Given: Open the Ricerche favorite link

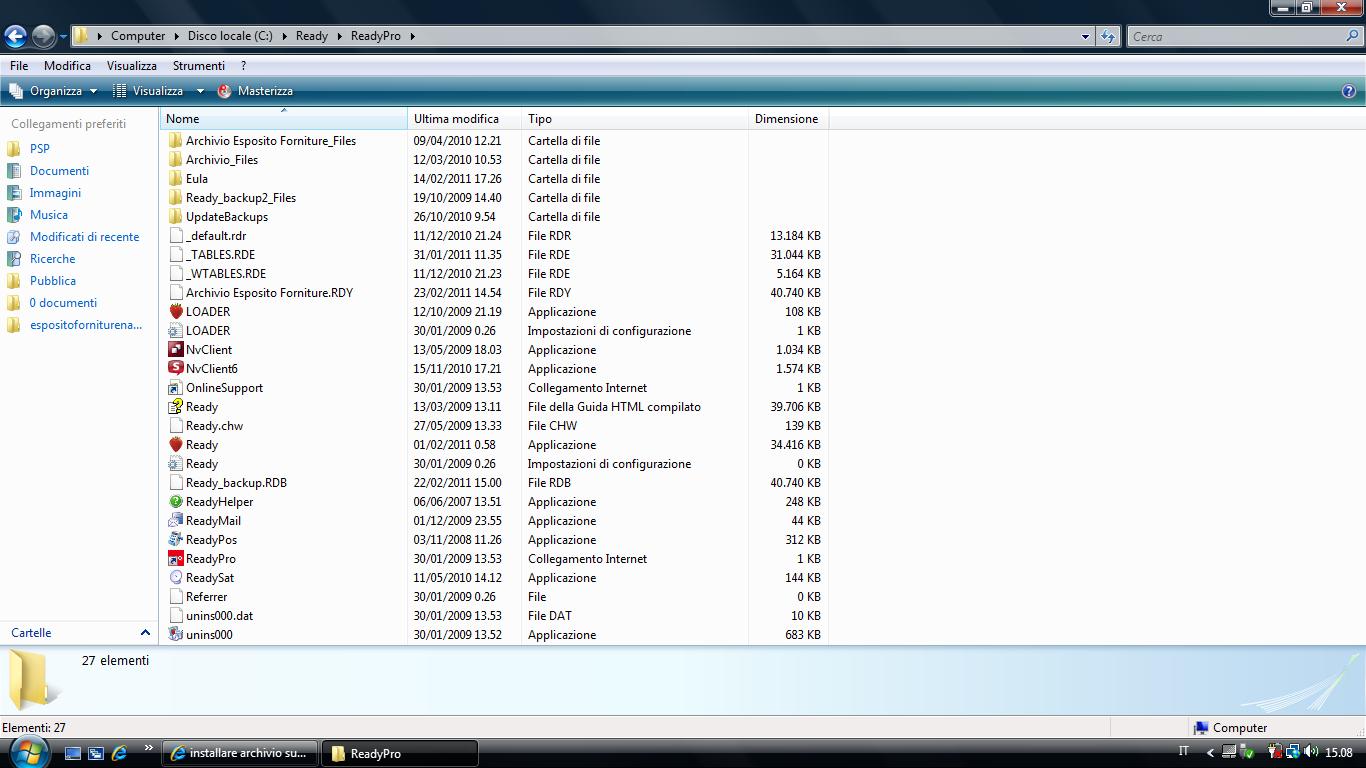Looking at the screenshot, I should tap(52, 259).
